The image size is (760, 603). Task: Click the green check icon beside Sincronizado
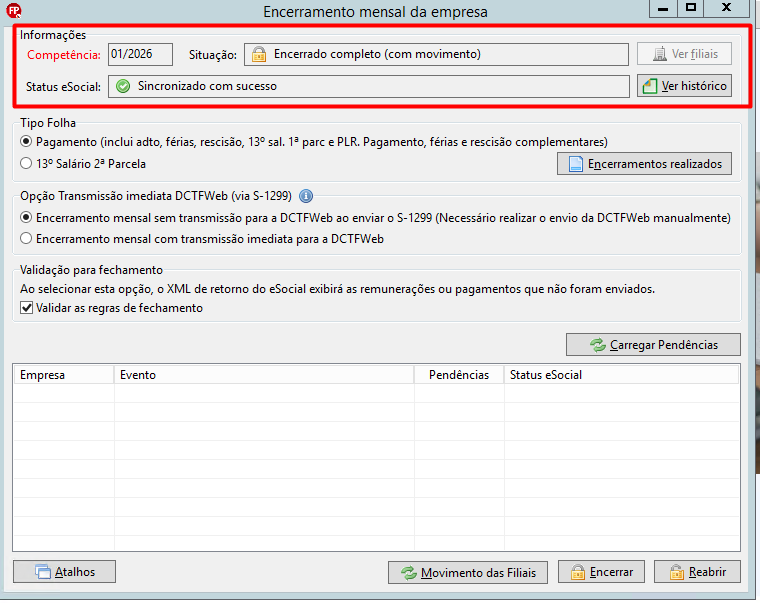point(123,86)
